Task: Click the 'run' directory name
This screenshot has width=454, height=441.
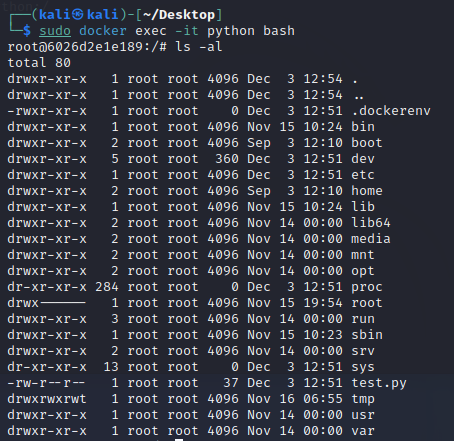Action: click(x=363, y=319)
